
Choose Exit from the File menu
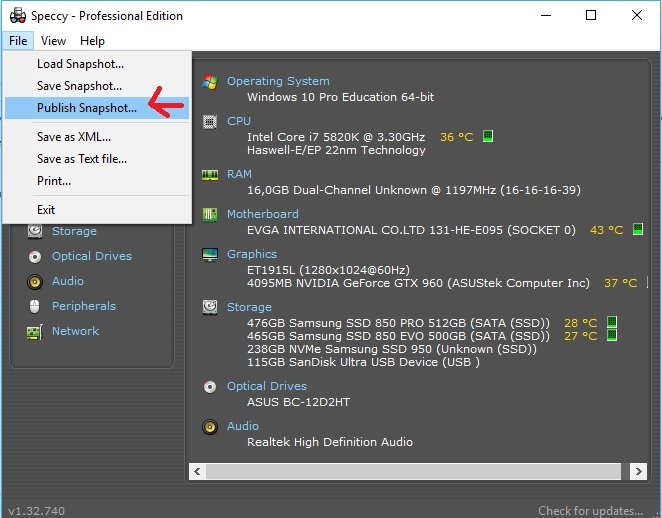(x=97, y=210)
